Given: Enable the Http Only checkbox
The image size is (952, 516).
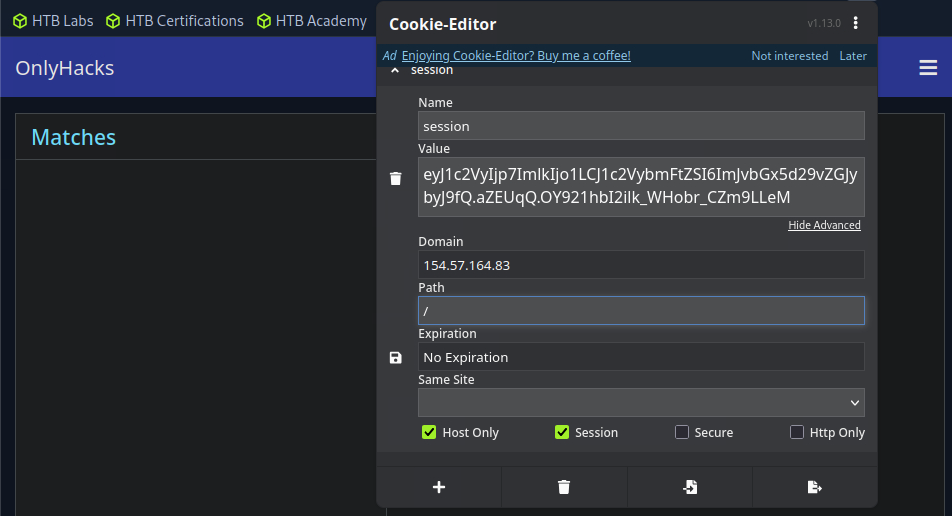Looking at the screenshot, I should click(x=797, y=433).
